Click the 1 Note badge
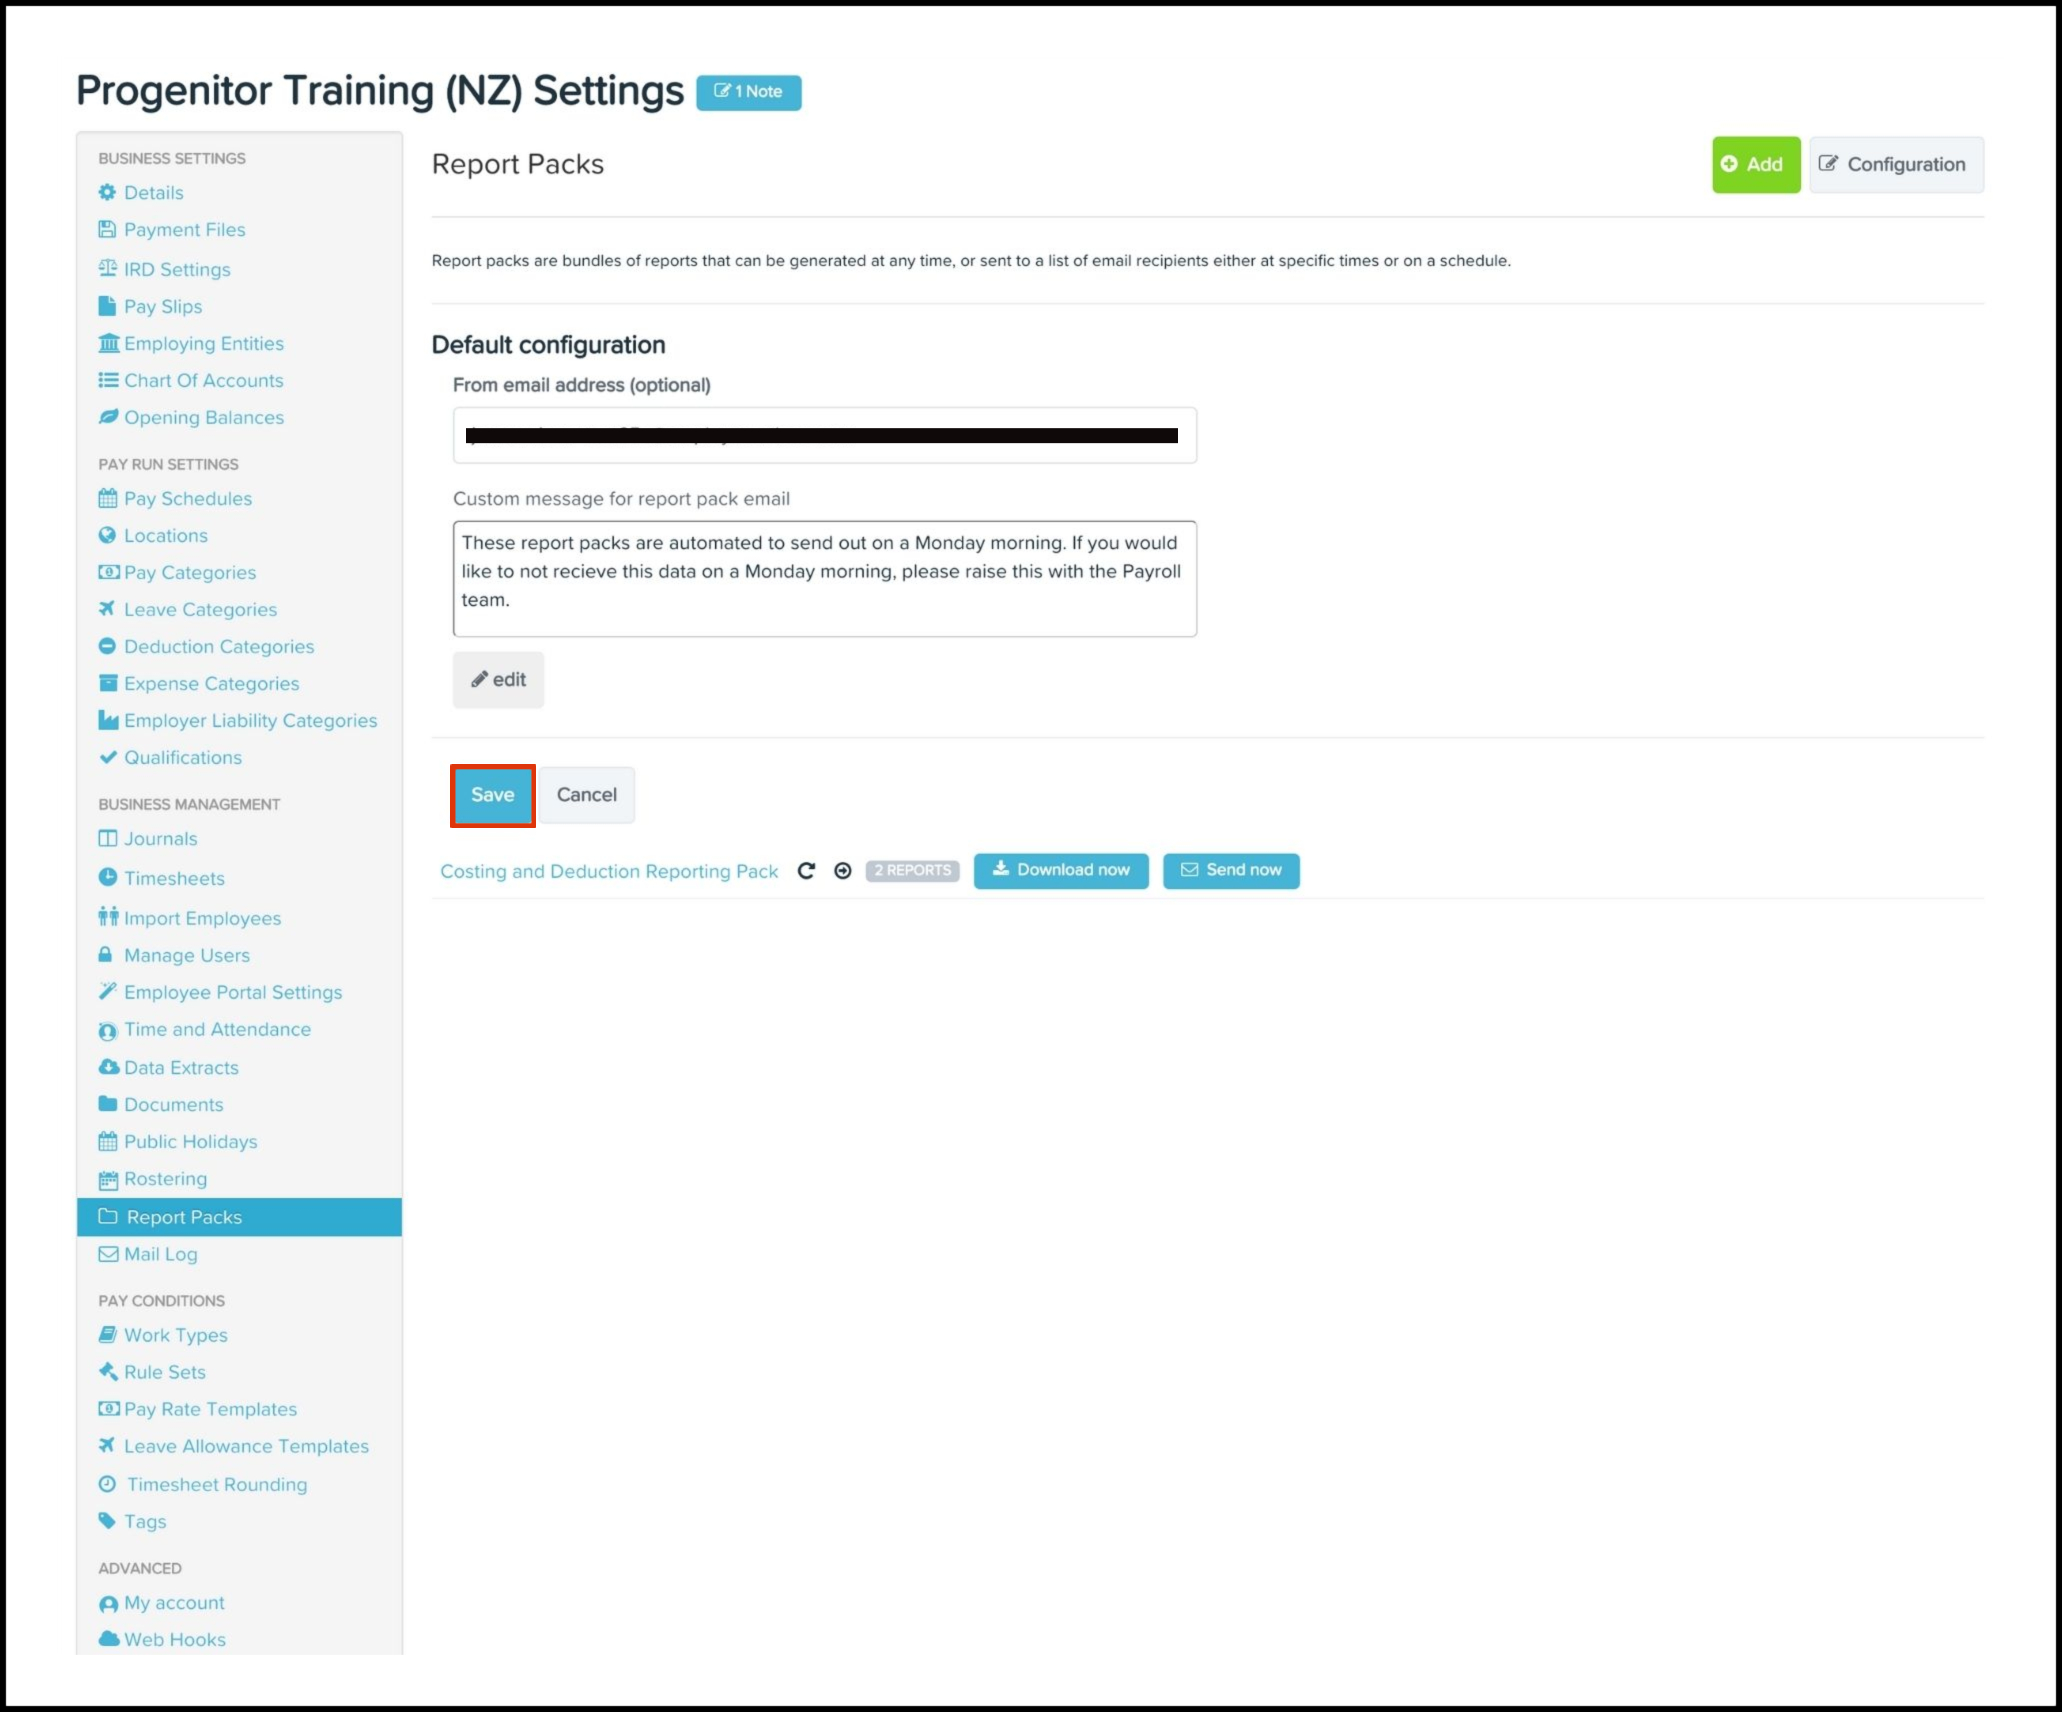 pyautogui.click(x=748, y=92)
